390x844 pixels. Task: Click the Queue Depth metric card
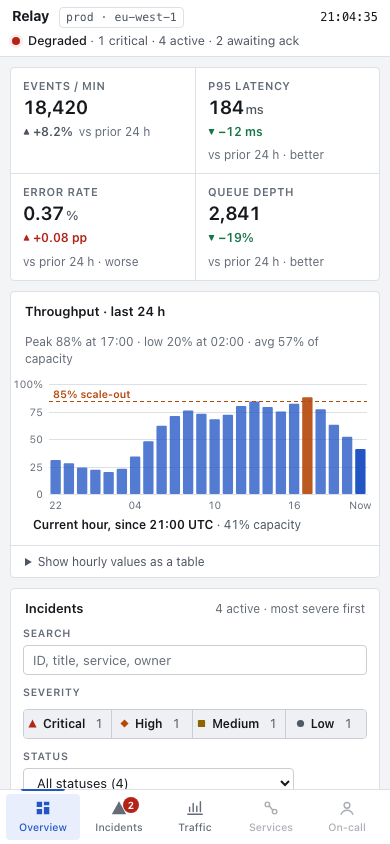click(x=287, y=227)
